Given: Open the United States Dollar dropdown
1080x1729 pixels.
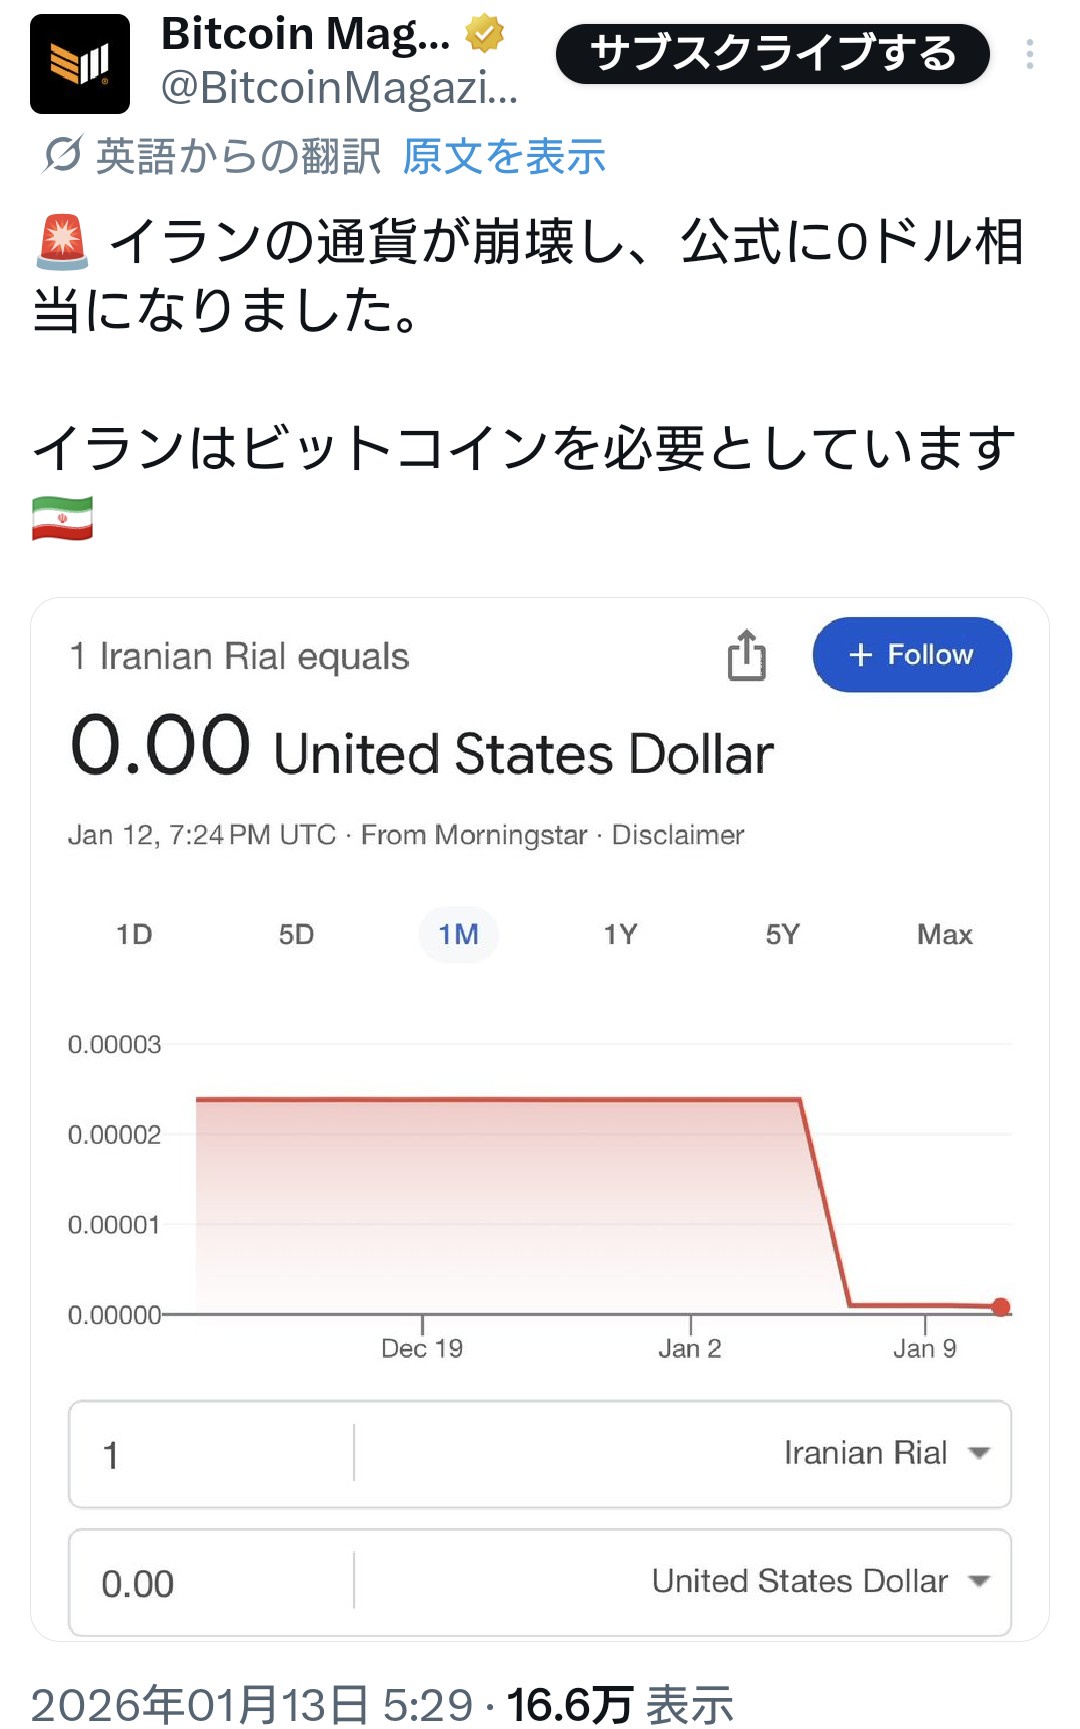Looking at the screenshot, I should click(x=819, y=1581).
